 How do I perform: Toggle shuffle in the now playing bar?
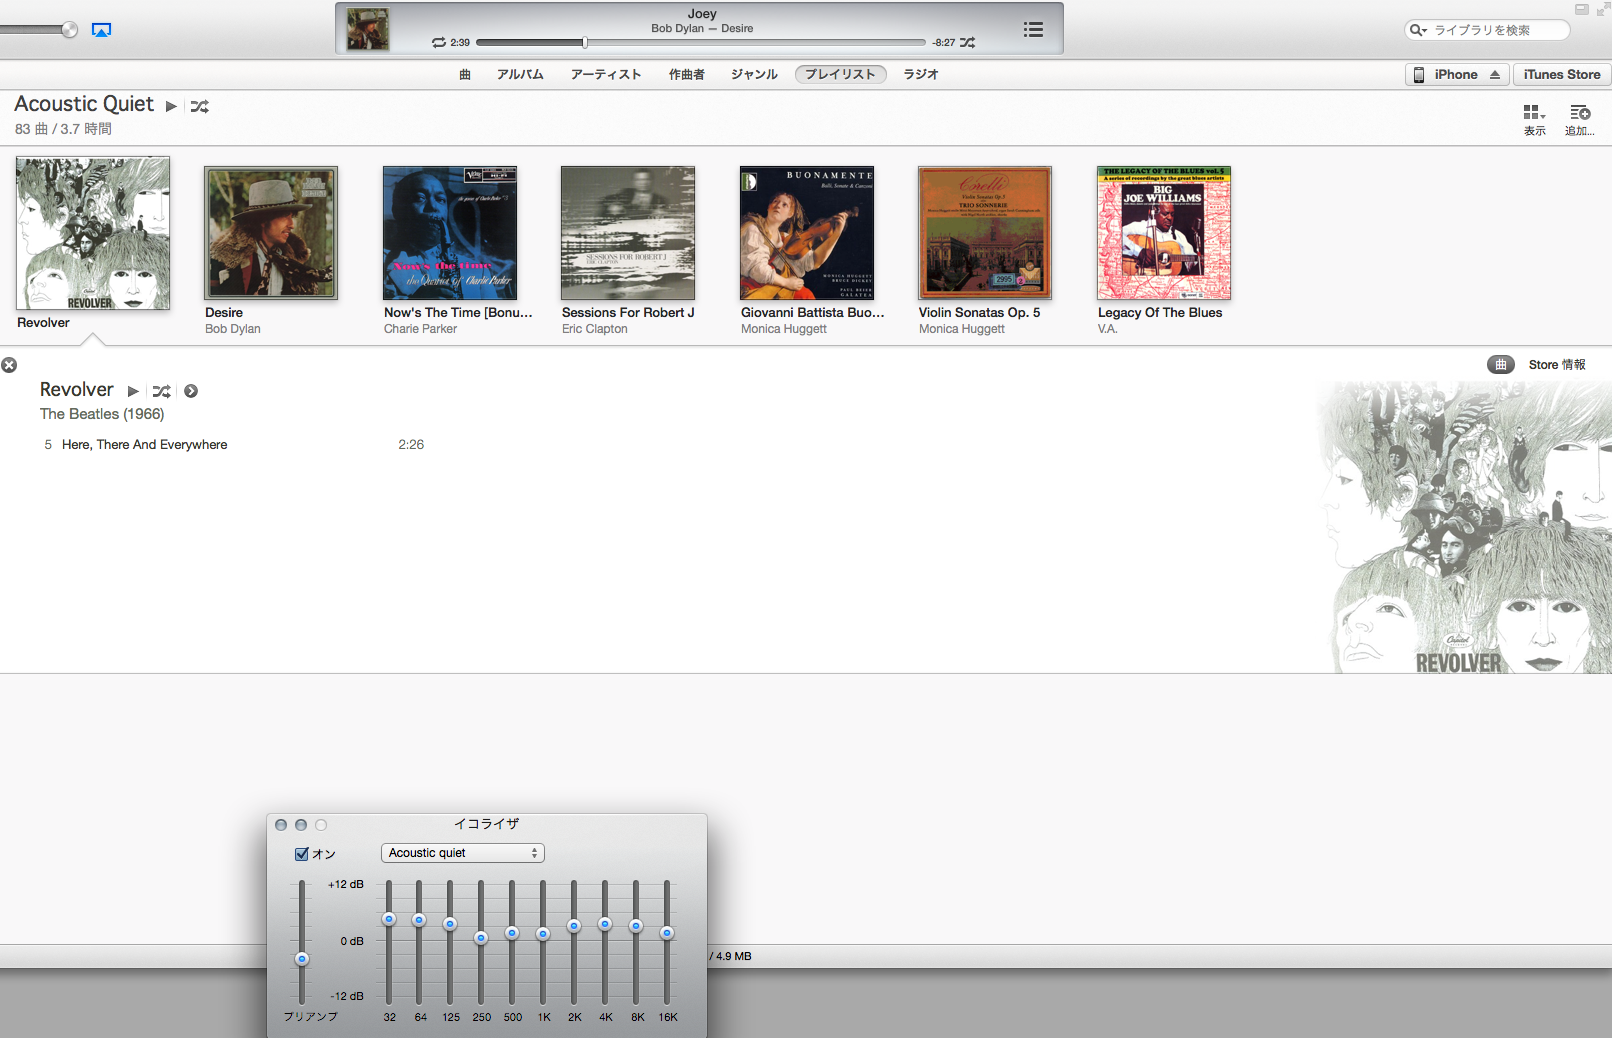967,43
